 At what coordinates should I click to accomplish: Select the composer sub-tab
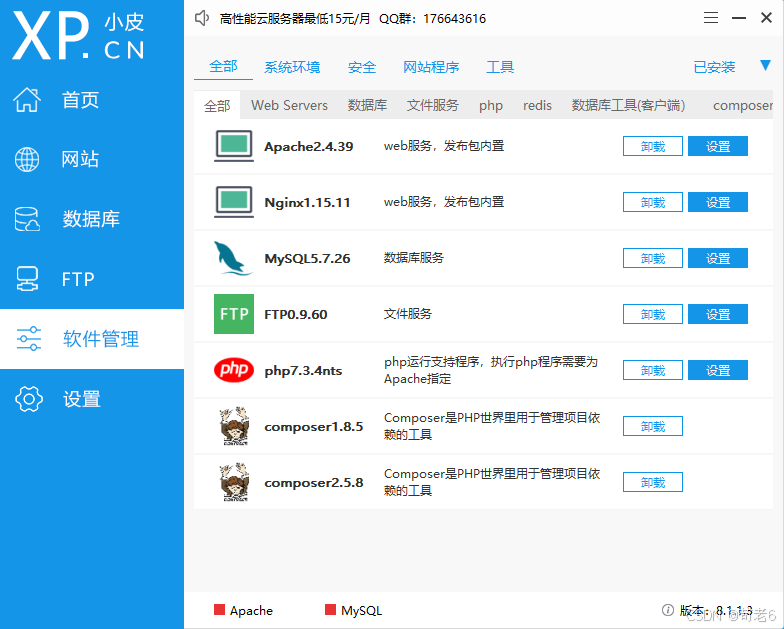pos(742,106)
